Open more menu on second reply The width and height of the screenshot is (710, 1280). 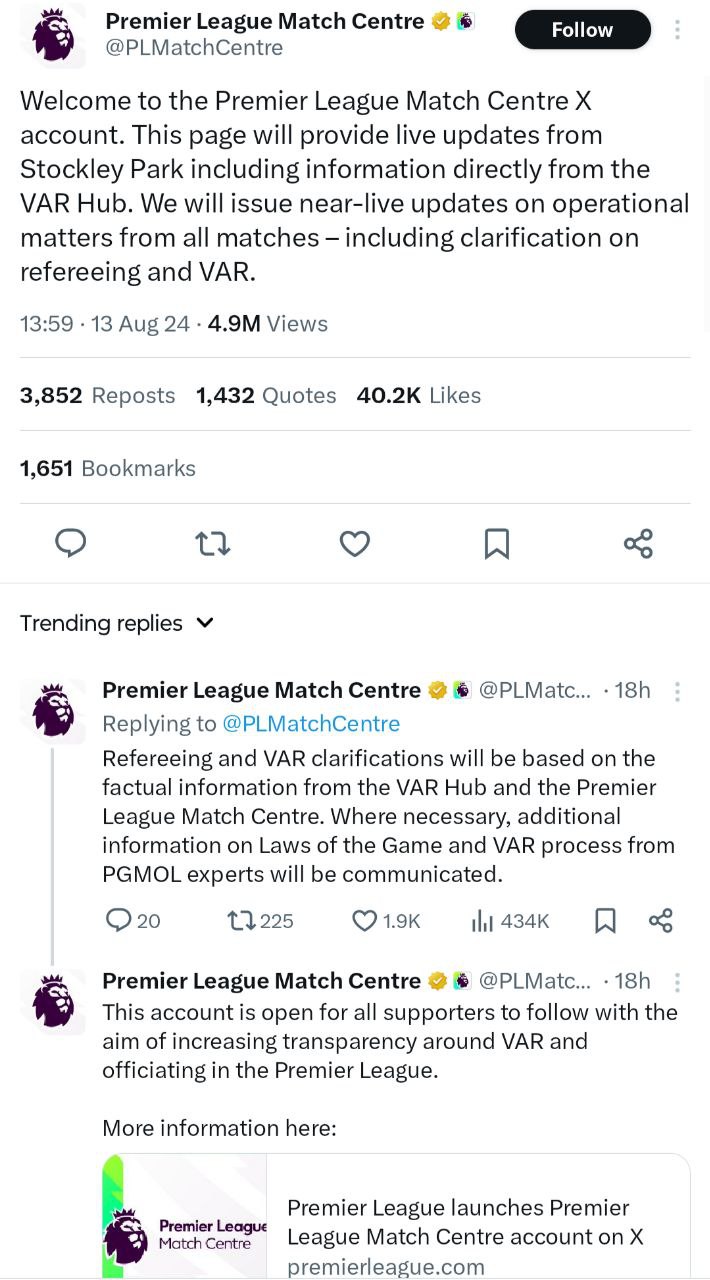click(x=677, y=981)
